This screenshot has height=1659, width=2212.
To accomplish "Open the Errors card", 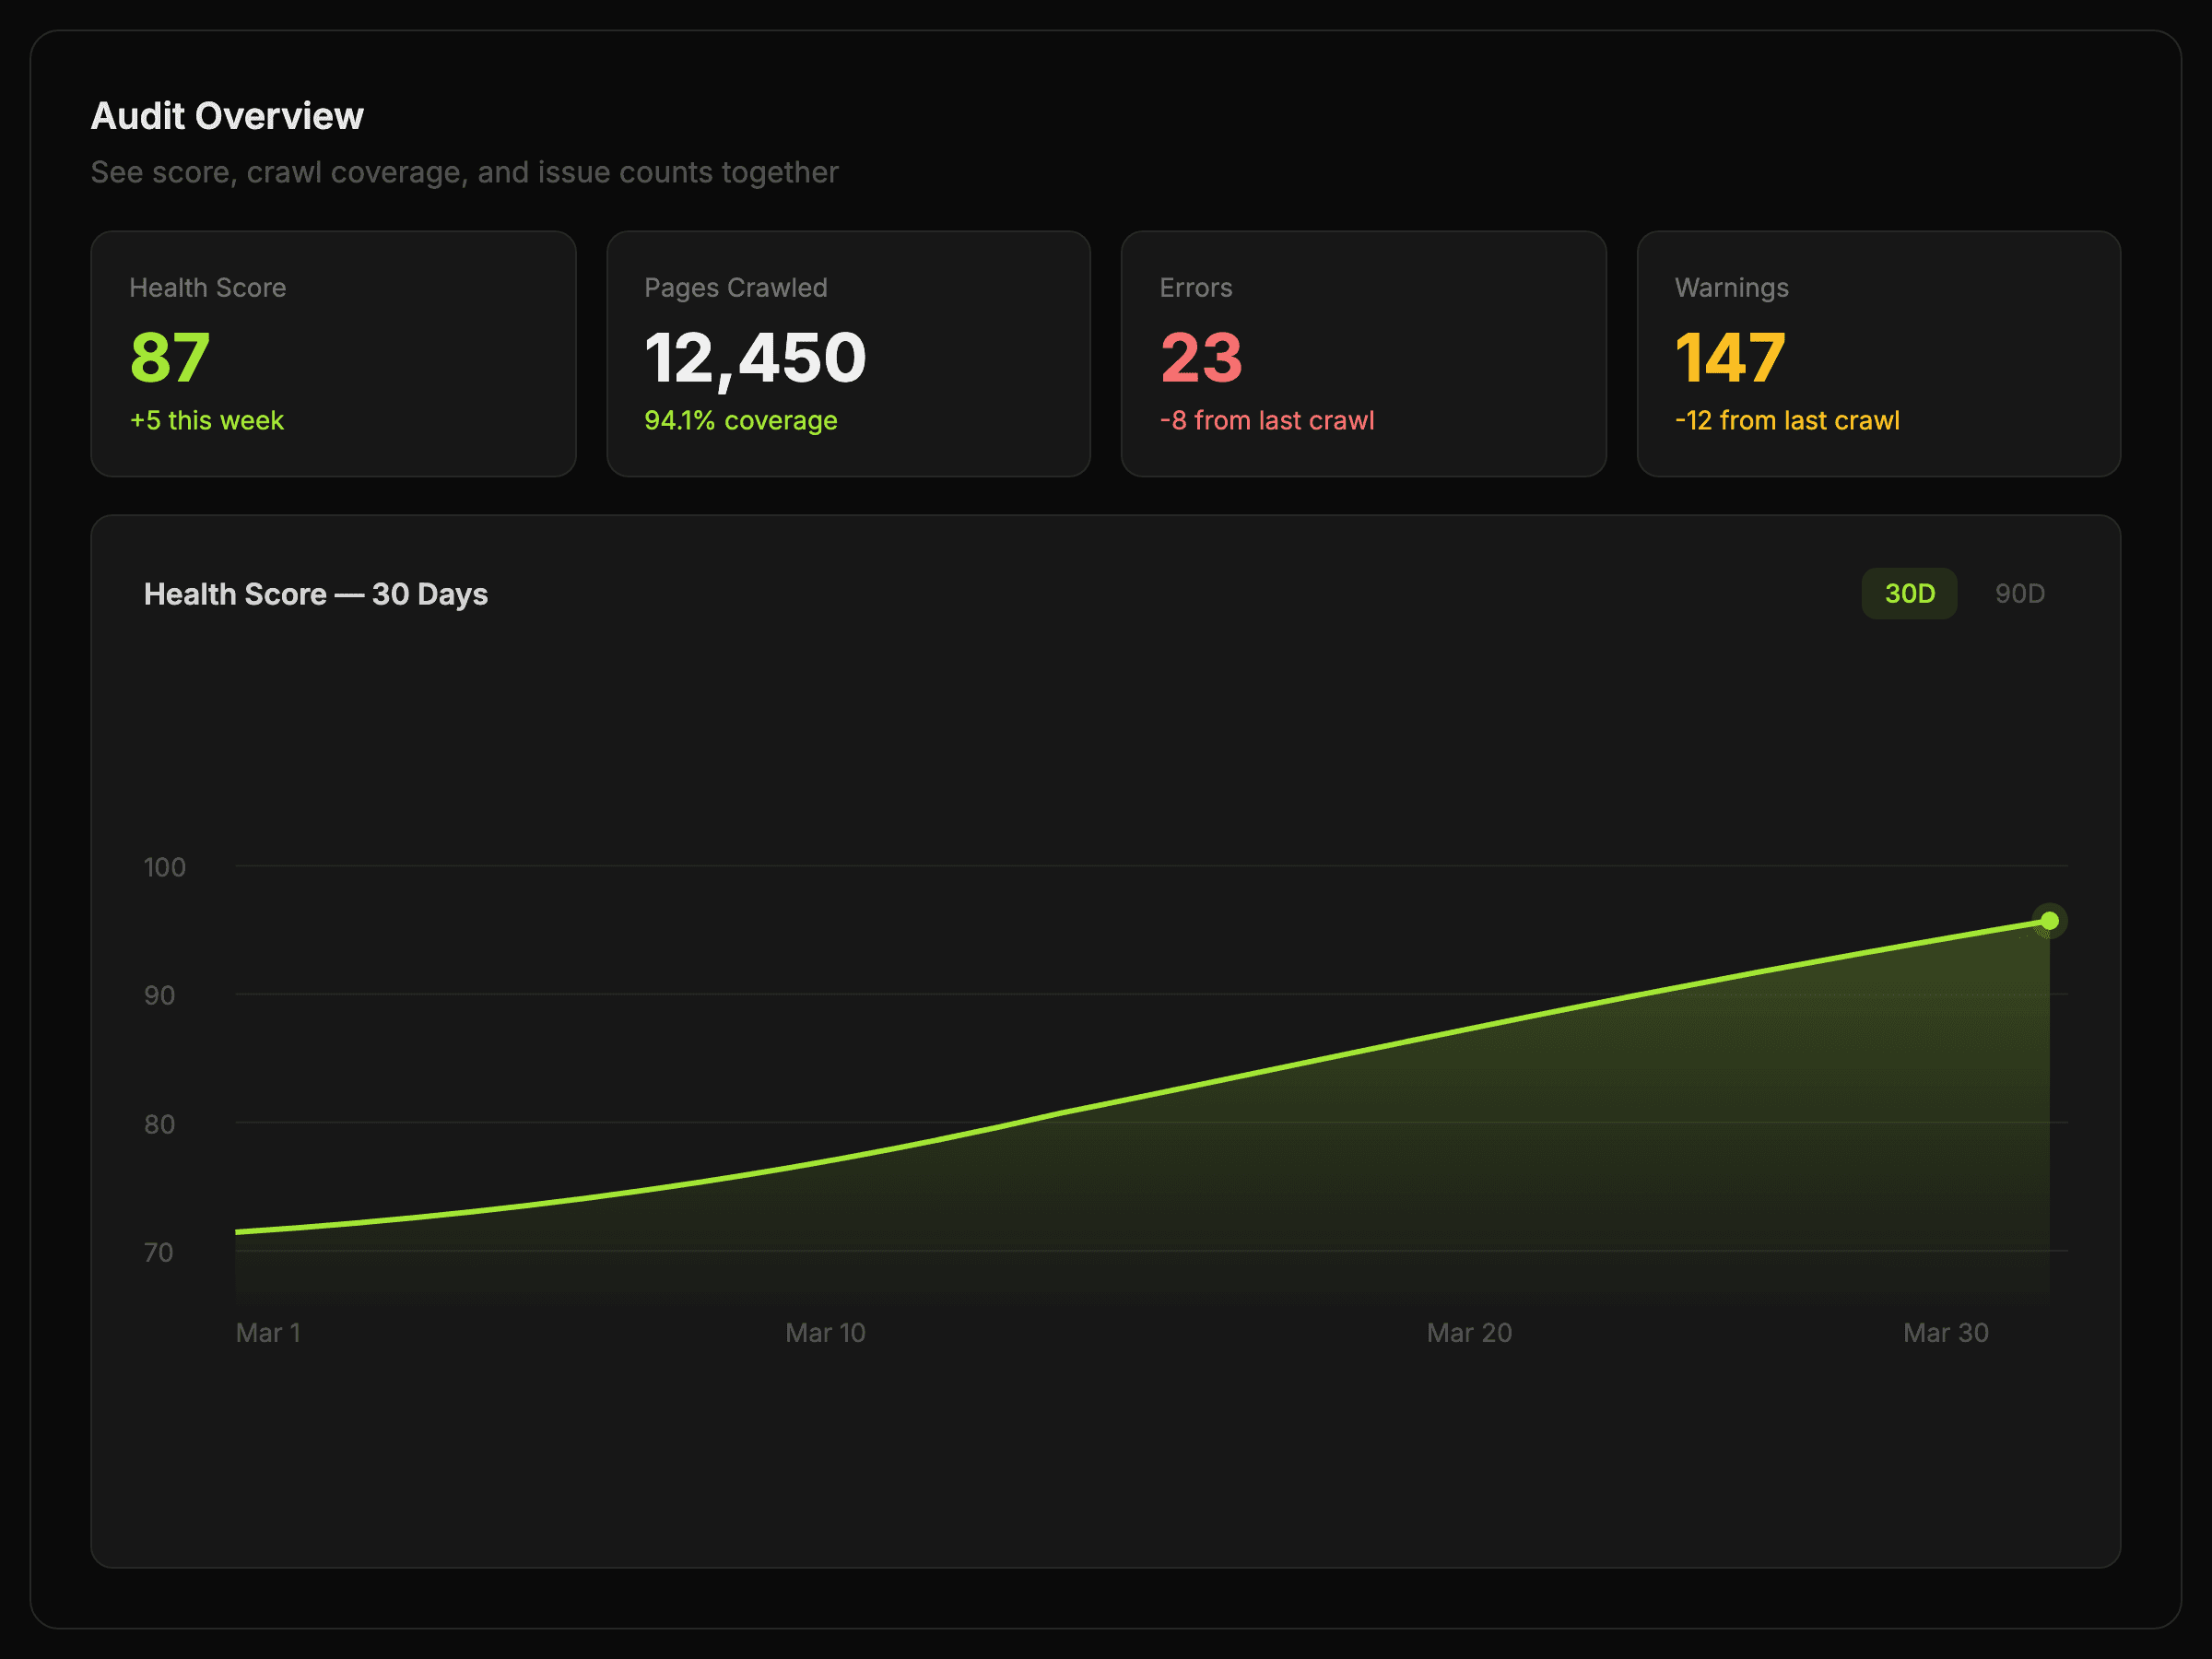I will pyautogui.click(x=1363, y=353).
